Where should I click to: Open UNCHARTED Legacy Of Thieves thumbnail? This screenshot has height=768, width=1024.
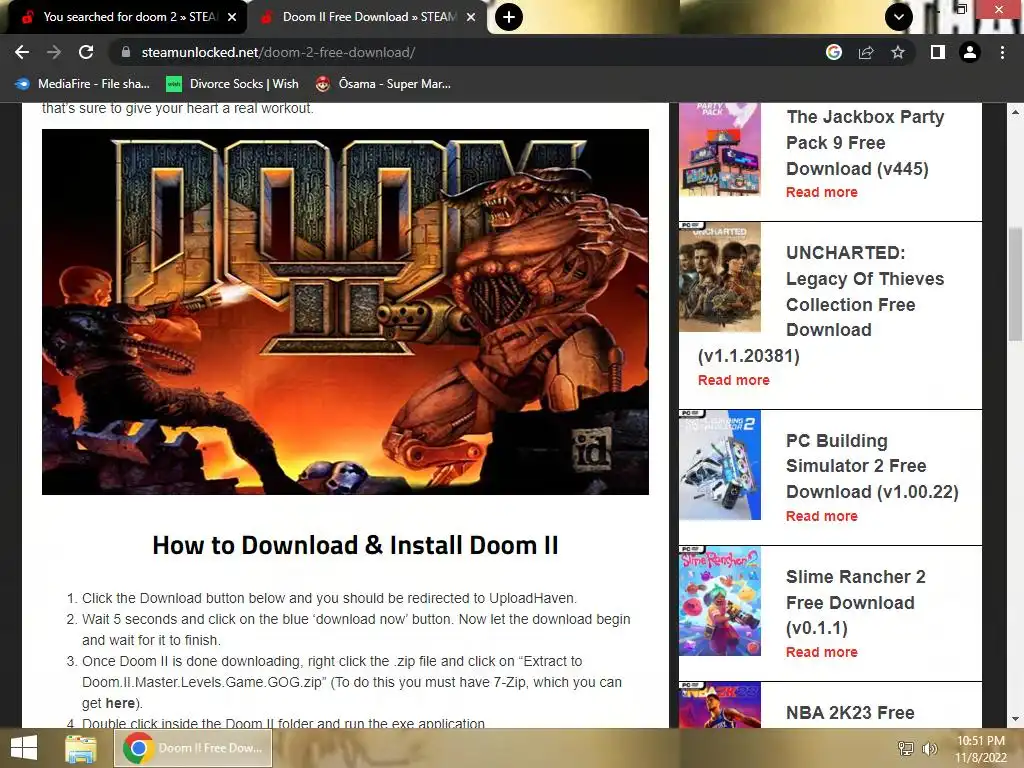click(x=720, y=277)
